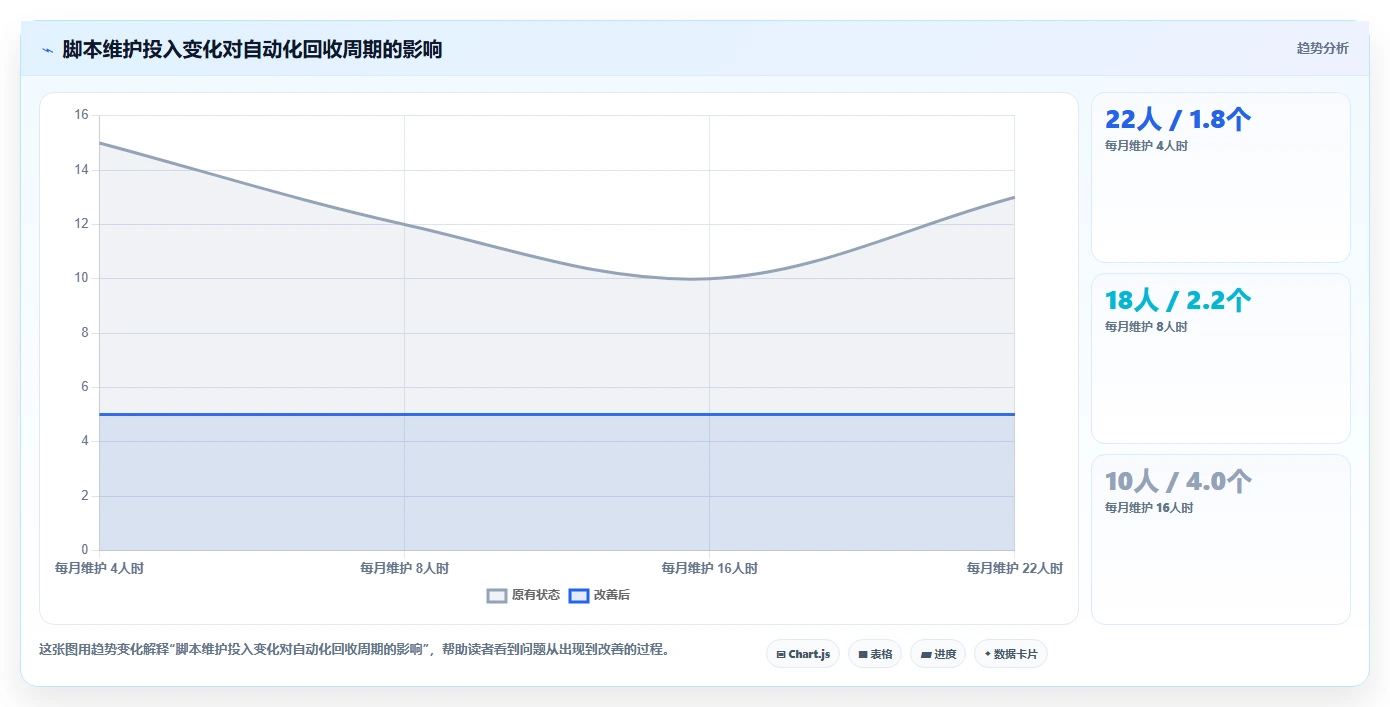
Task: Click the y-axis value 4
Action: point(85,441)
